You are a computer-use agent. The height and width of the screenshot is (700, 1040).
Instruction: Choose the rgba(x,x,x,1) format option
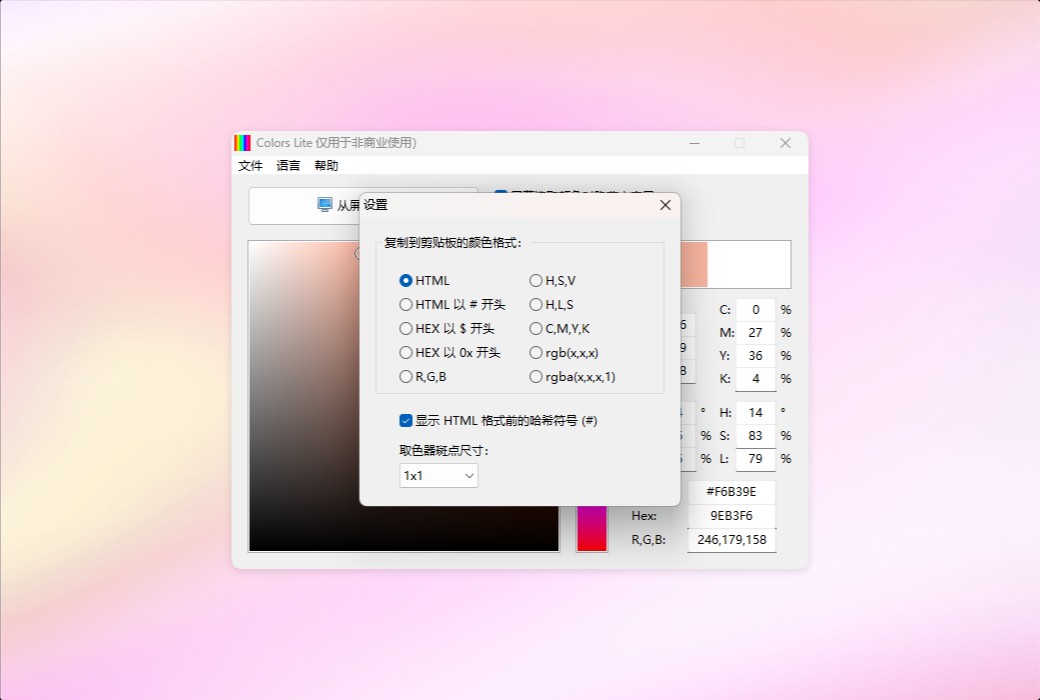(536, 377)
